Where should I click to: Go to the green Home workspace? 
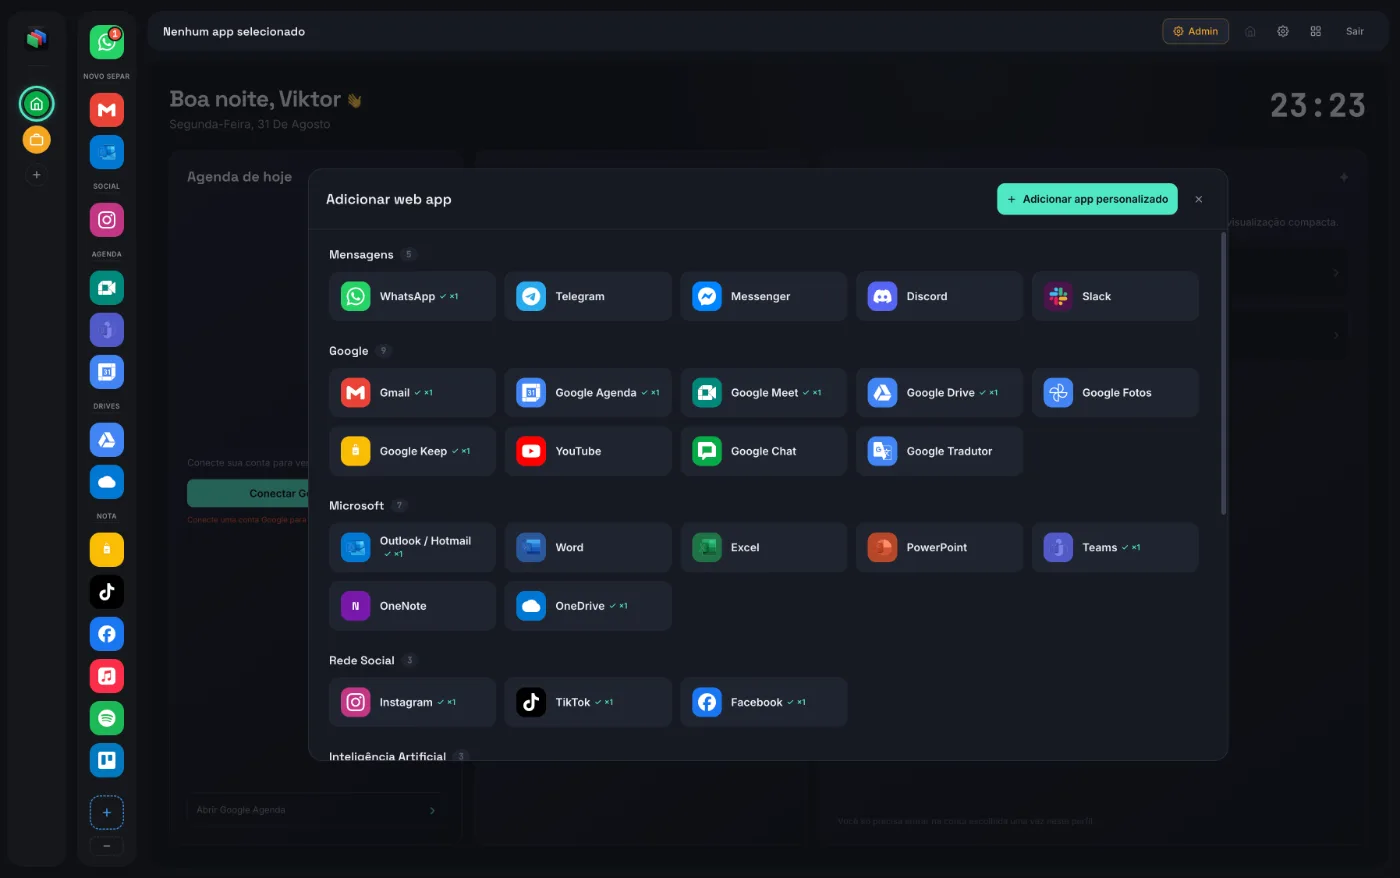click(x=37, y=104)
